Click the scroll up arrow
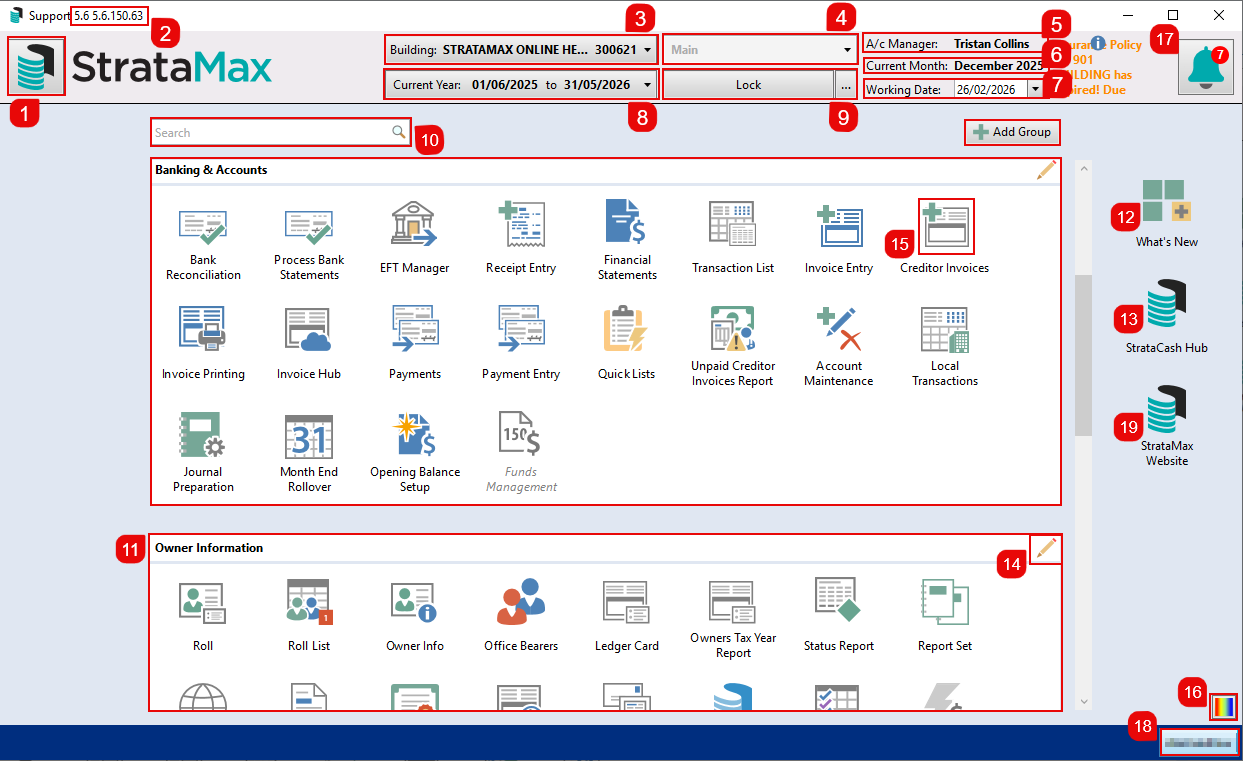Image resolution: width=1243 pixels, height=761 pixels. coord(1084,168)
